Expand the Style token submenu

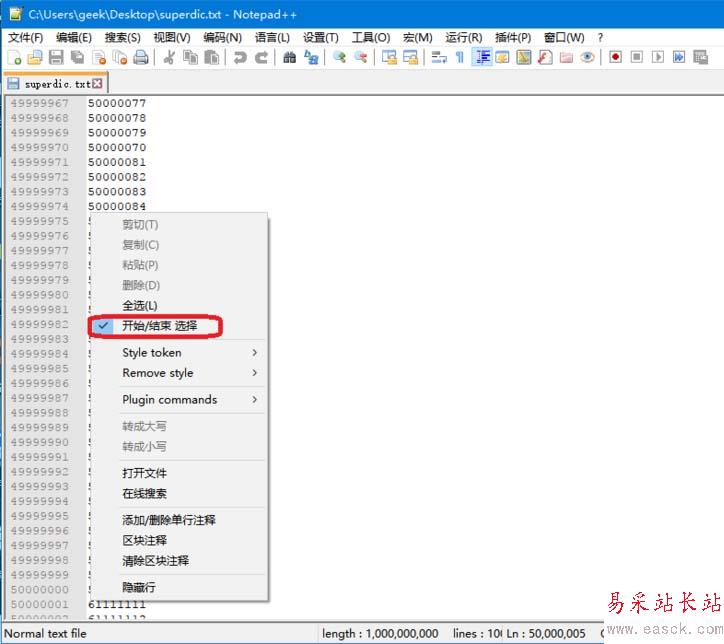(177, 353)
